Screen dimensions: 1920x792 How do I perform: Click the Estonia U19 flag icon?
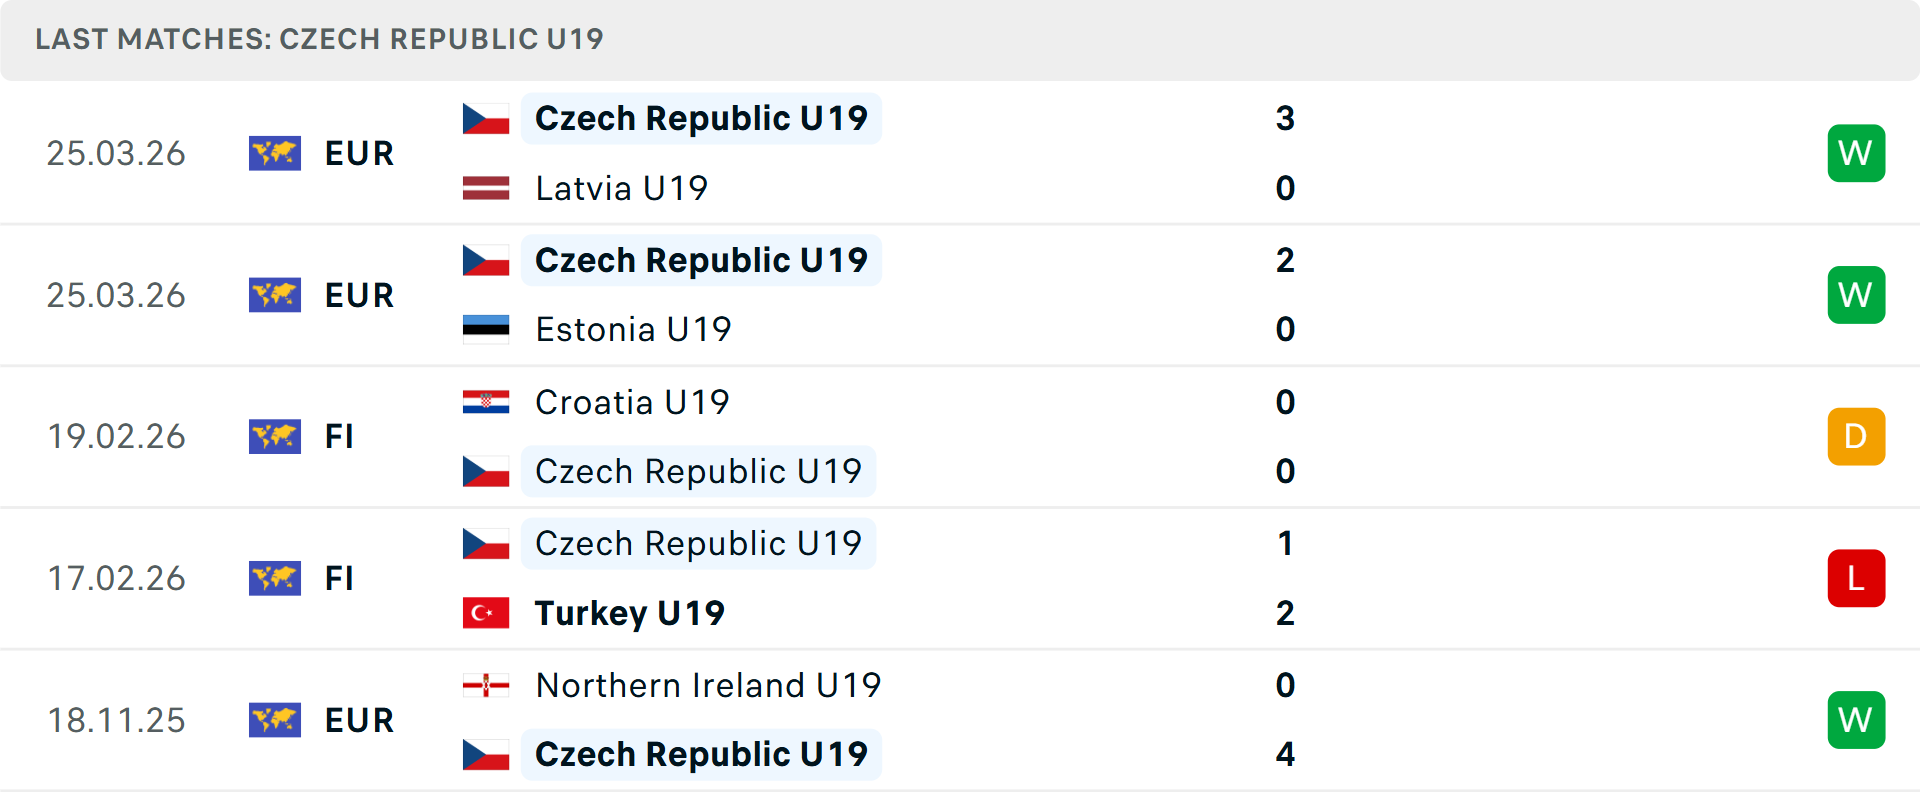pos(486,329)
